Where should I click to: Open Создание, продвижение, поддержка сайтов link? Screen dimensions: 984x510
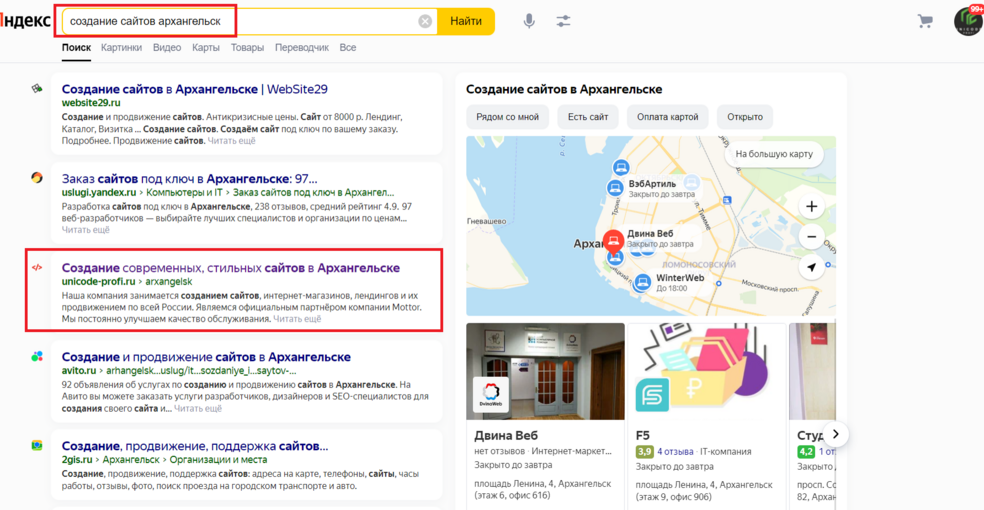tap(195, 446)
